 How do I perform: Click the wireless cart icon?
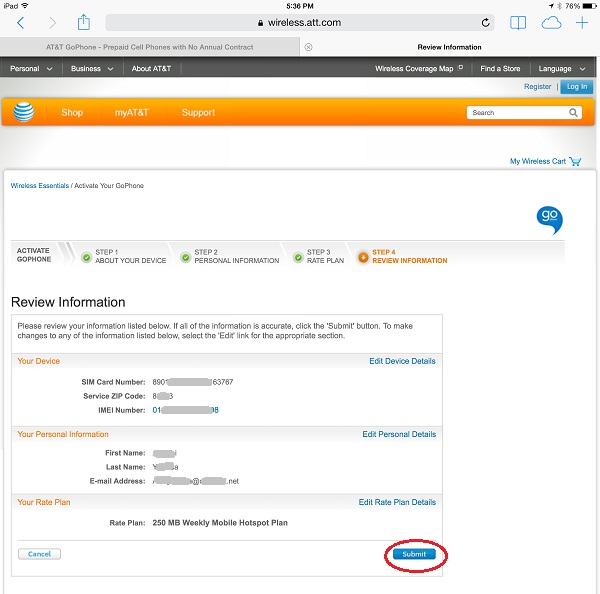(x=575, y=161)
